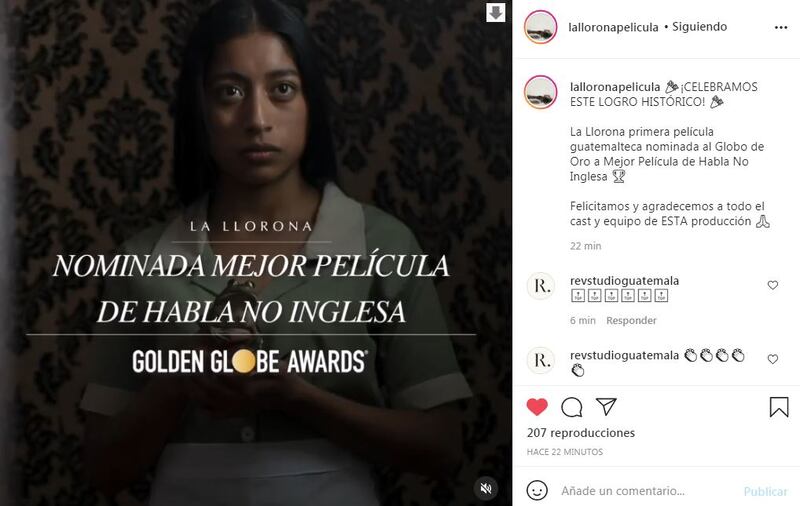Click the La Llorona video to play
This screenshot has height=506, width=800.
(x=256, y=253)
